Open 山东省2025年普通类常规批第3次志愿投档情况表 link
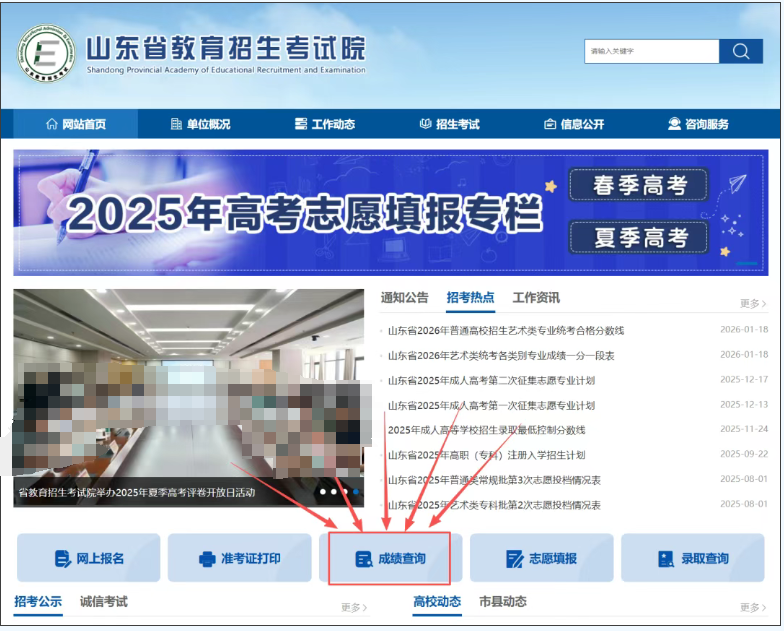784x631 pixels. pos(494,480)
